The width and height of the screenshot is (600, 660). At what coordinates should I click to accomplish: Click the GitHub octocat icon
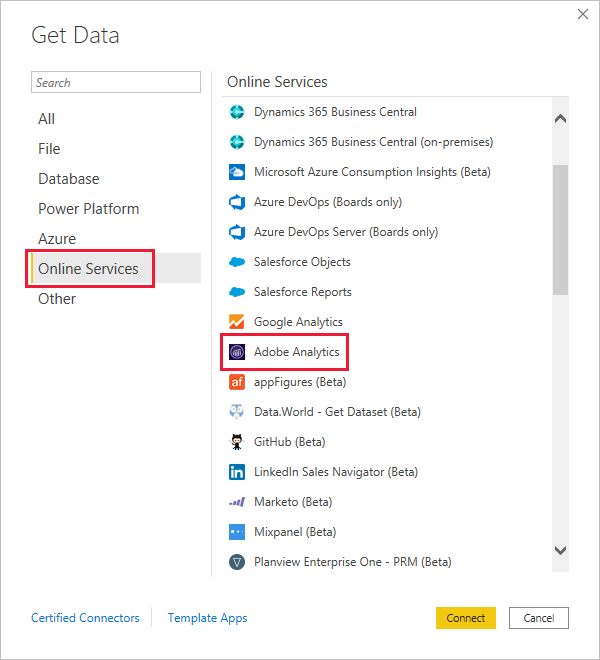tap(237, 442)
